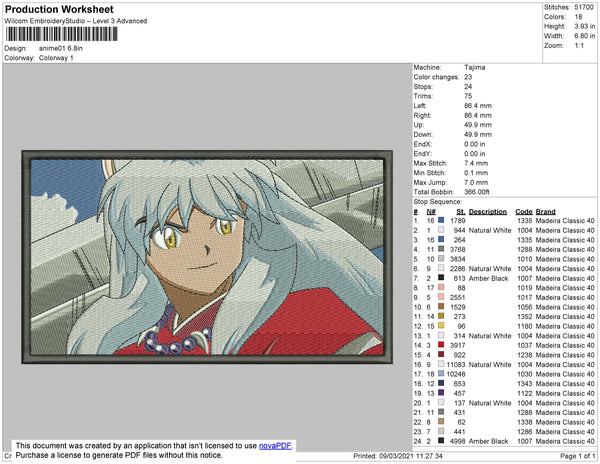
Task: Click the barcode under the worksheet title
Action: click(61, 34)
